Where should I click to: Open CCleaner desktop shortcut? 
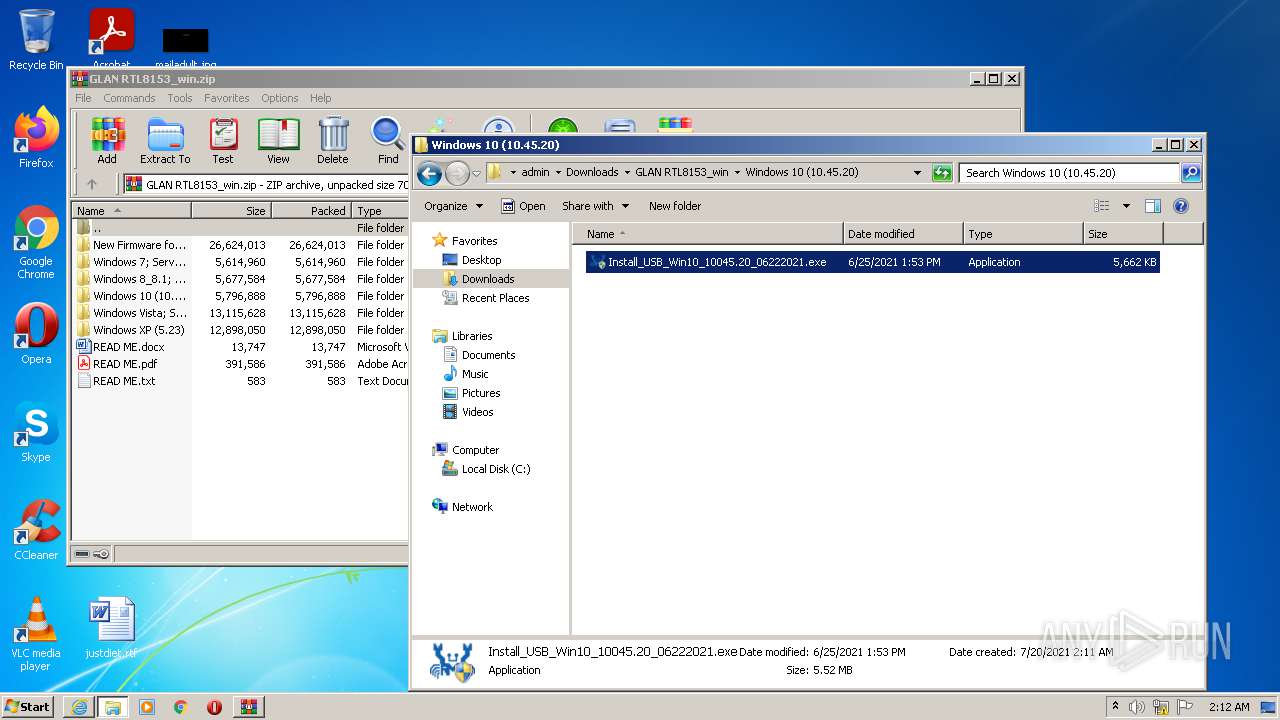coord(36,530)
